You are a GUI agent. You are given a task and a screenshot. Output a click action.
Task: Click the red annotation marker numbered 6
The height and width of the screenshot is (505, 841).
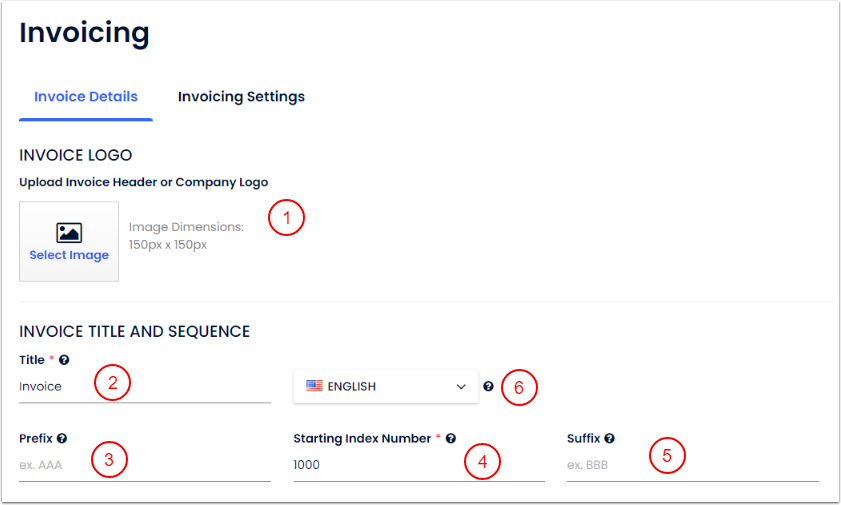click(x=520, y=387)
